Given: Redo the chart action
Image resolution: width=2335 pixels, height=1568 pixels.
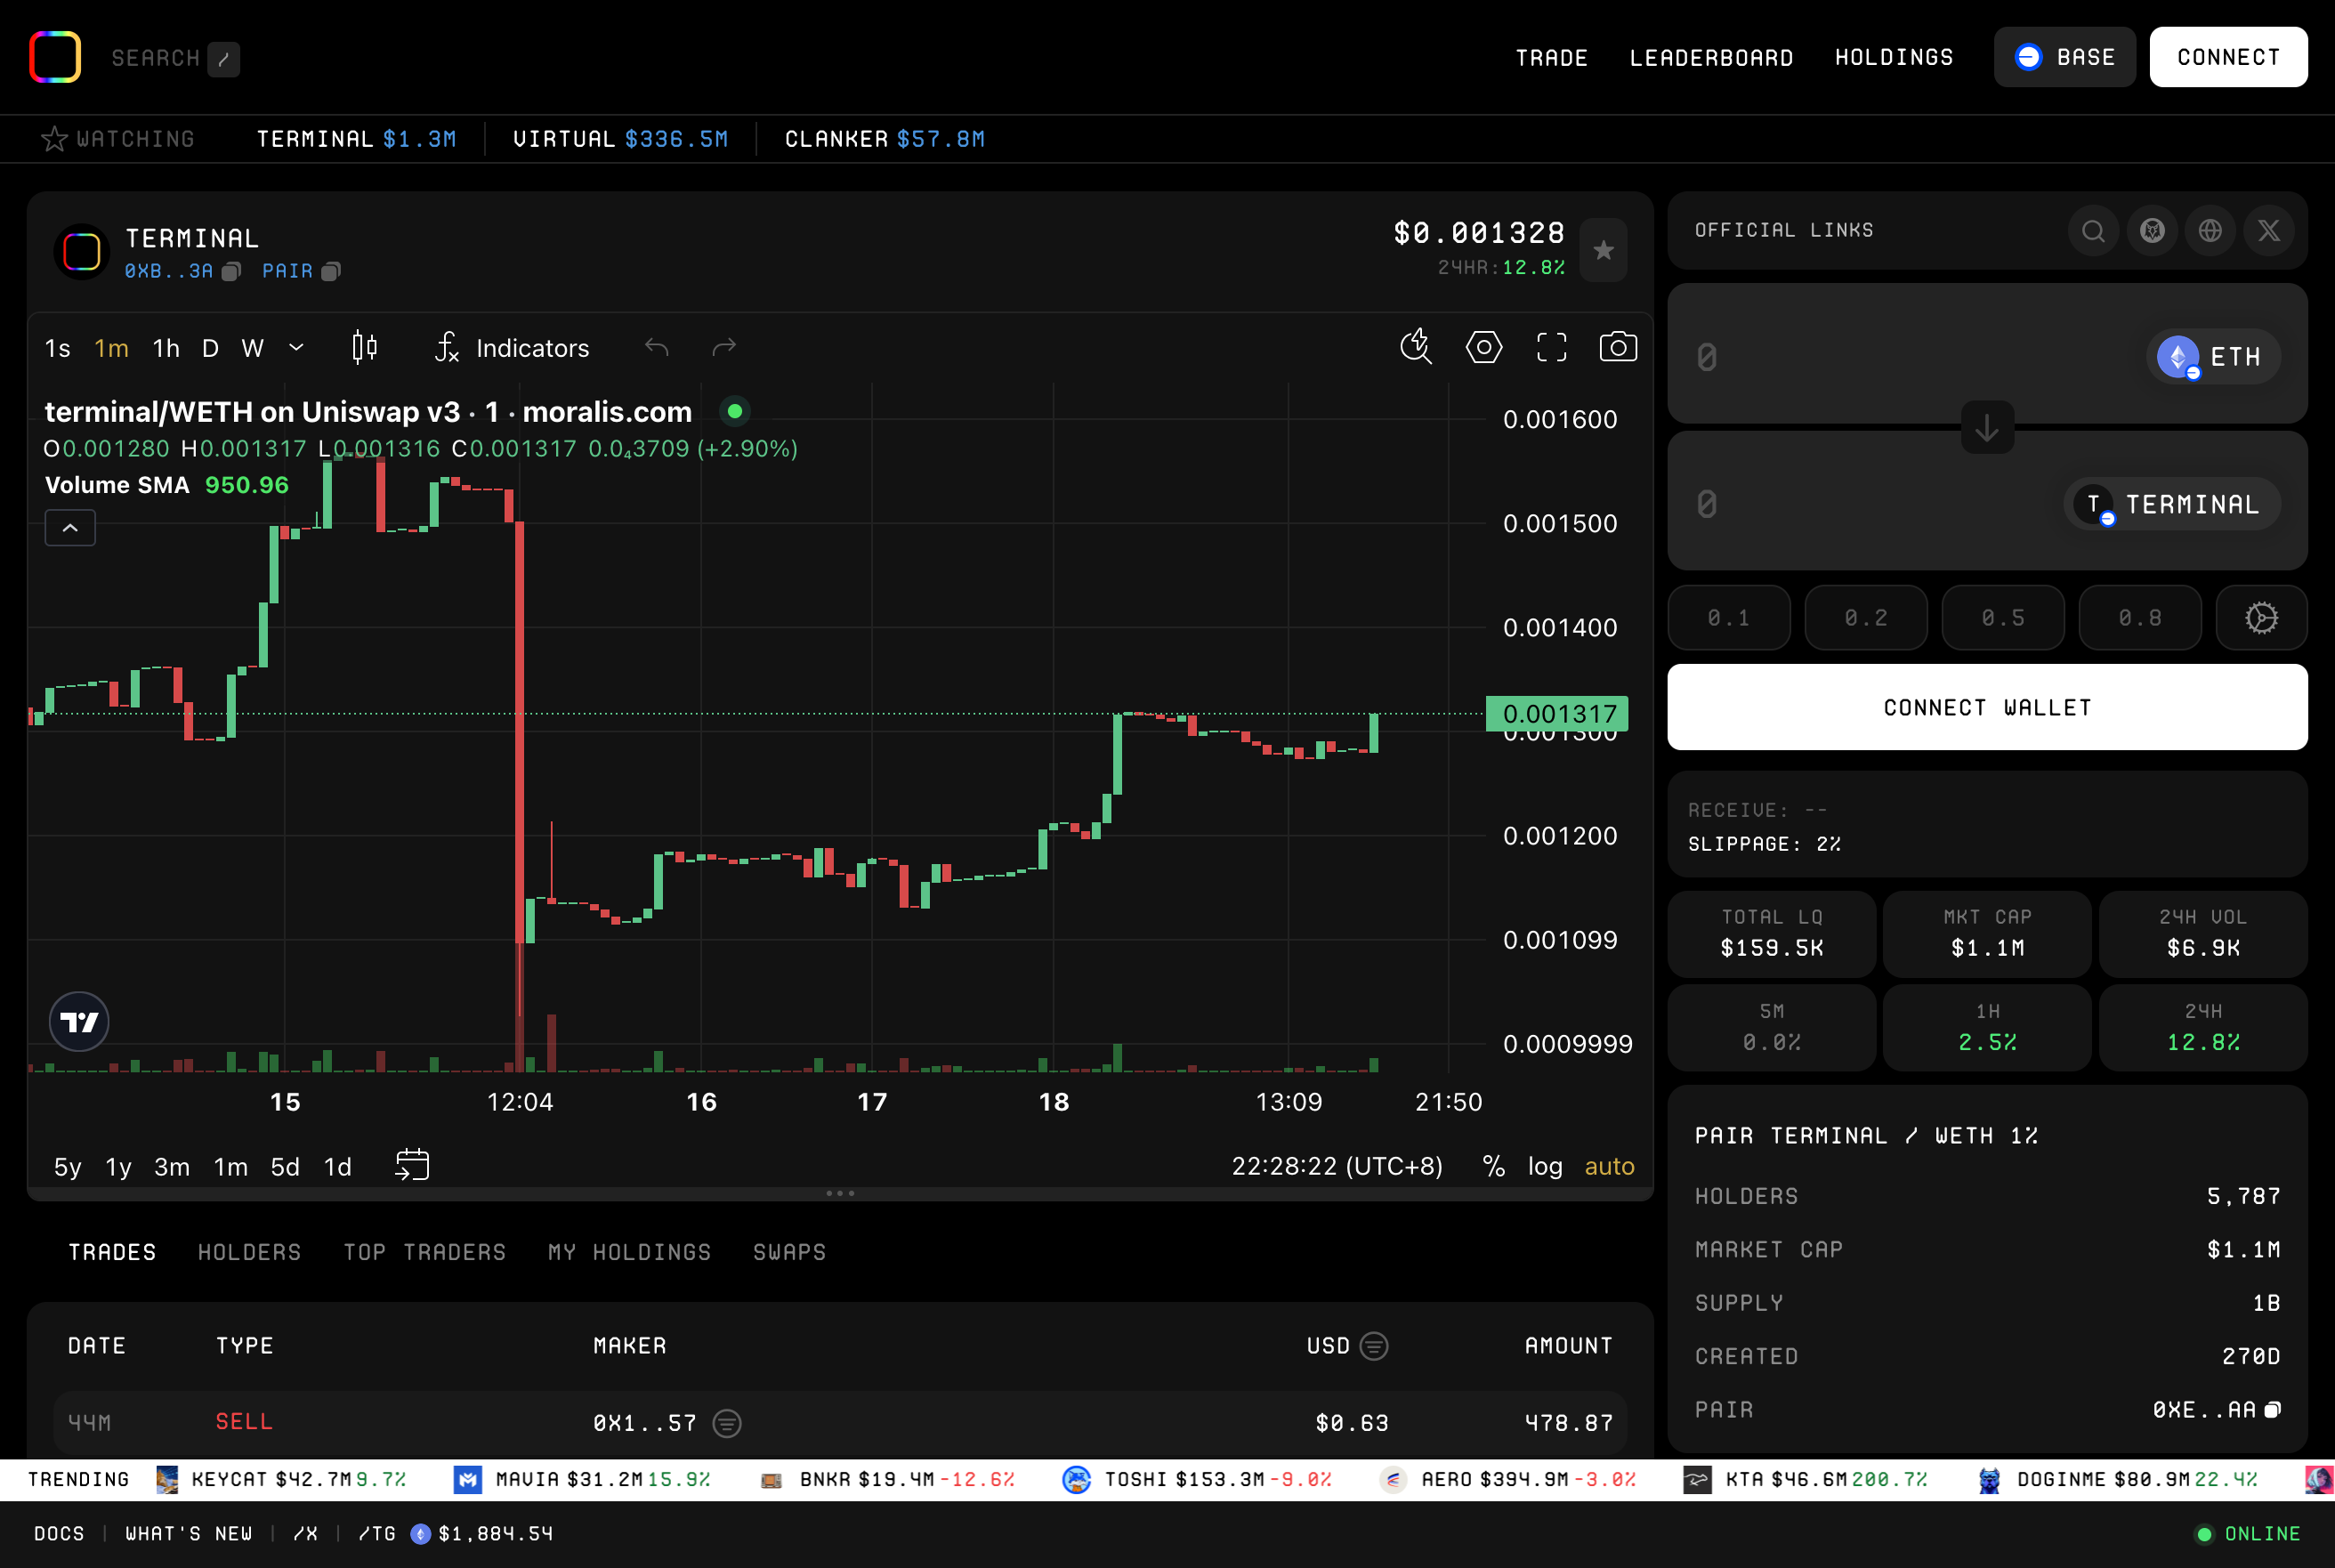Looking at the screenshot, I should [724, 347].
